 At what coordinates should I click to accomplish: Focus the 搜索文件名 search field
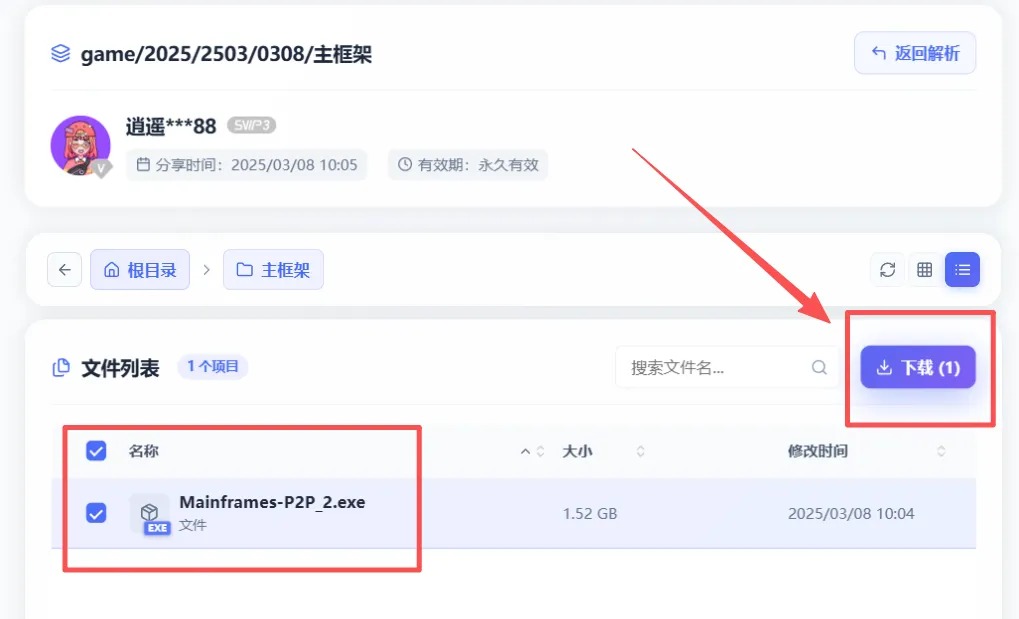point(727,367)
